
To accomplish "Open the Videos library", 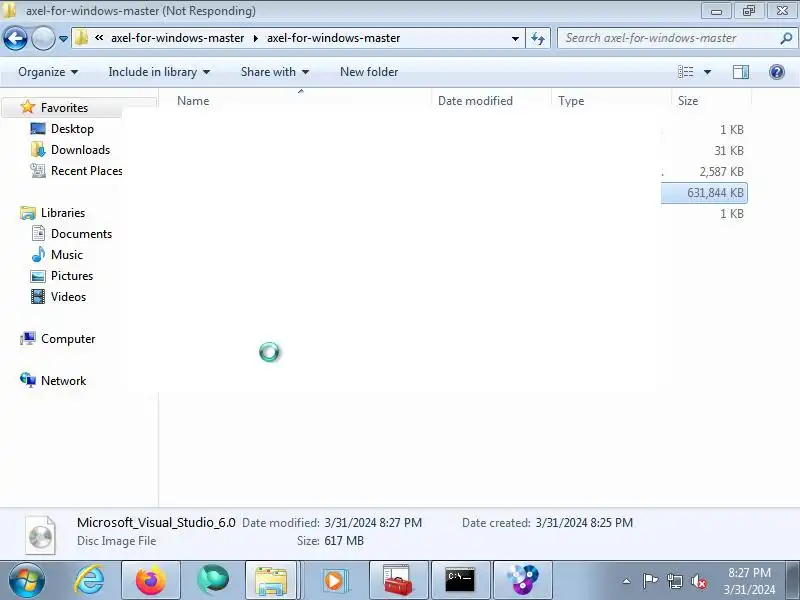I will [68, 297].
